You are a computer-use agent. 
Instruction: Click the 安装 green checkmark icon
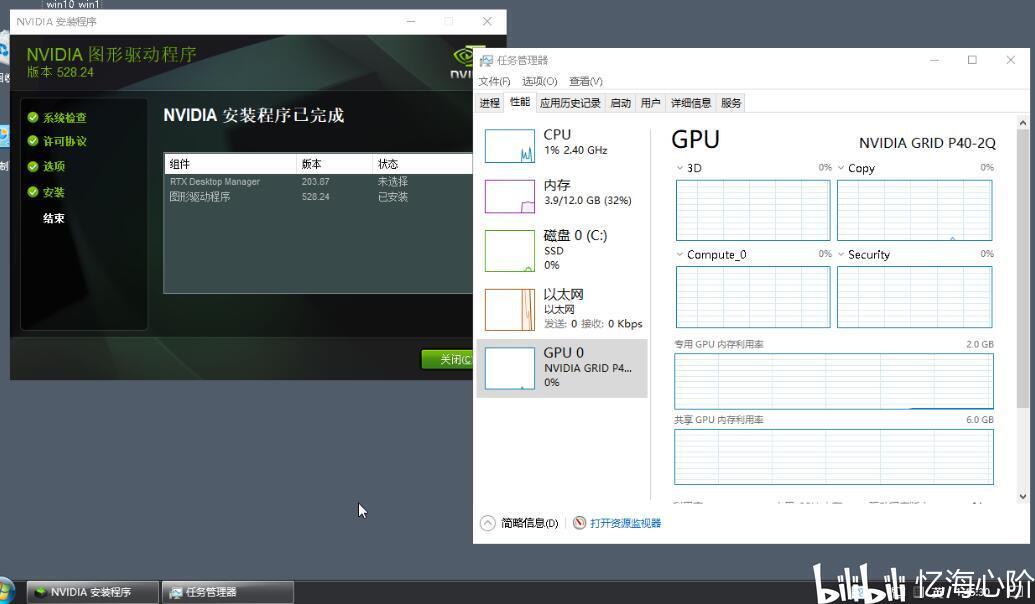(33, 192)
